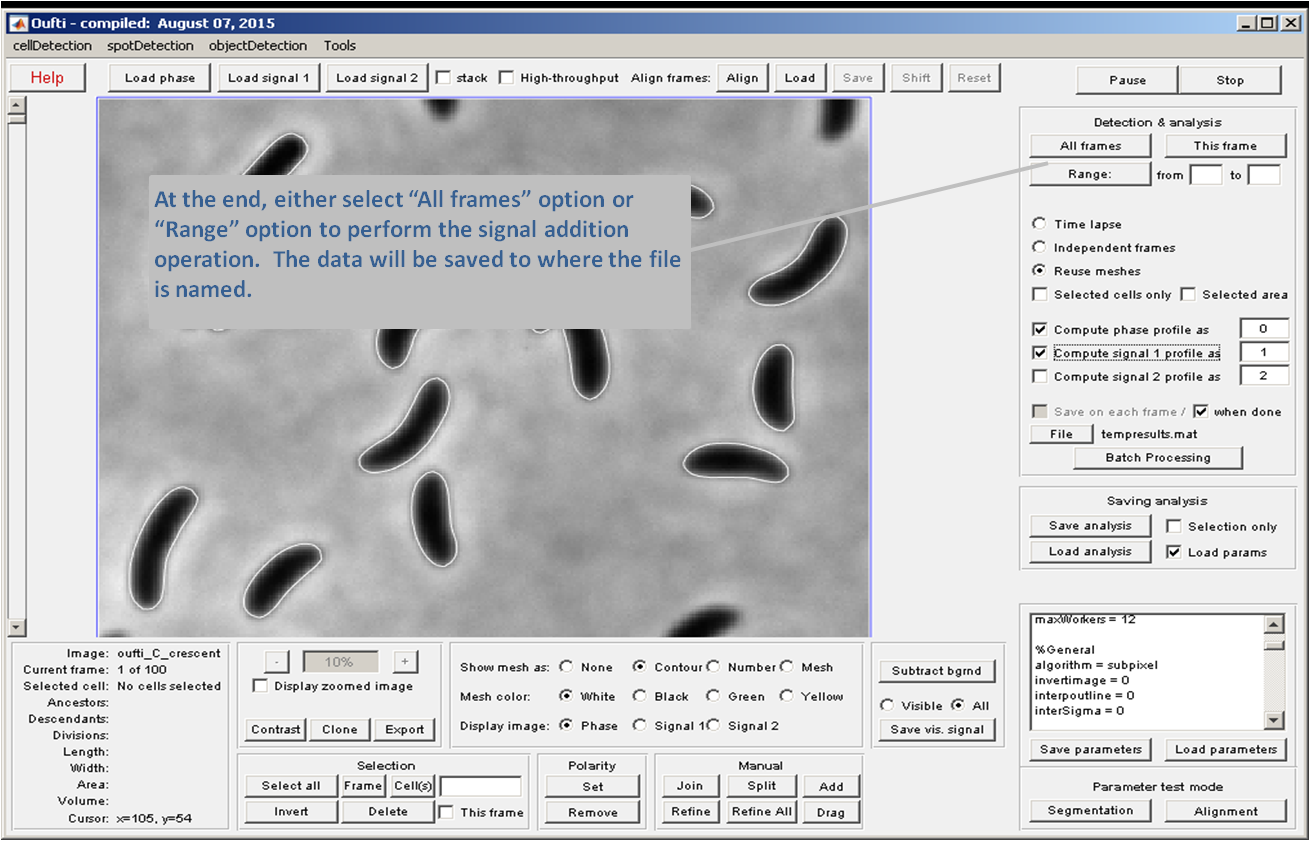Select Reuse meshes radio option

(x=1040, y=271)
